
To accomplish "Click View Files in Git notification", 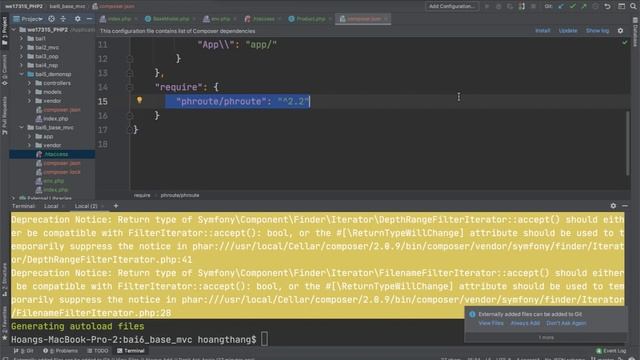I will tap(491, 323).
